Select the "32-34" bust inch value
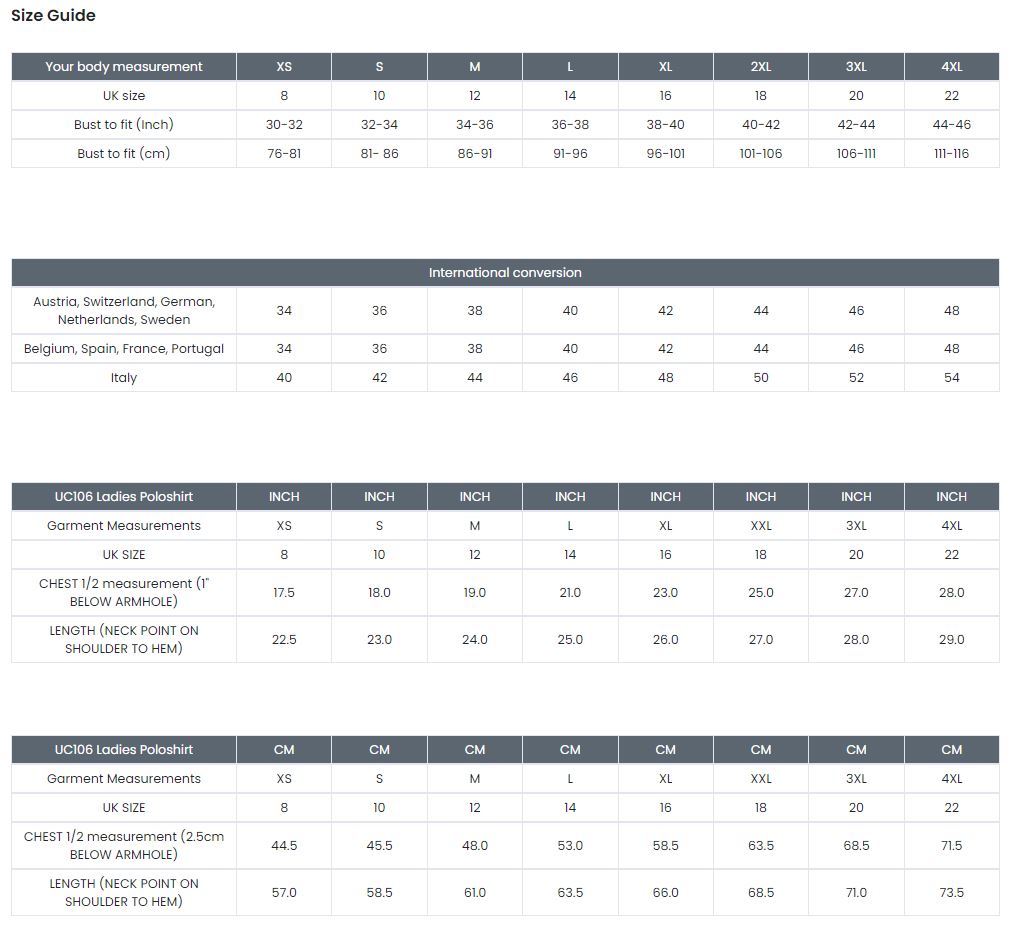Screen dimensions: 1010x933 click(379, 124)
